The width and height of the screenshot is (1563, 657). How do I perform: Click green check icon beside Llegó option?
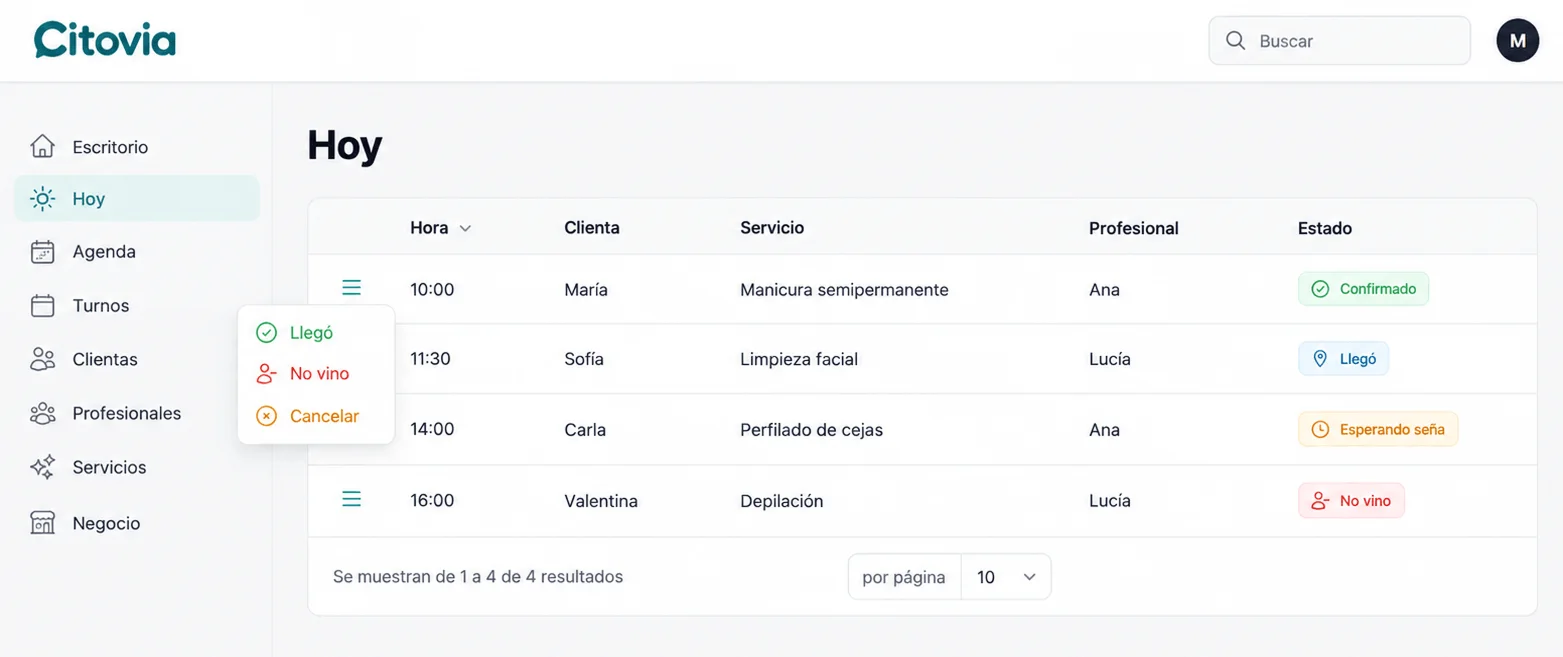(x=266, y=333)
